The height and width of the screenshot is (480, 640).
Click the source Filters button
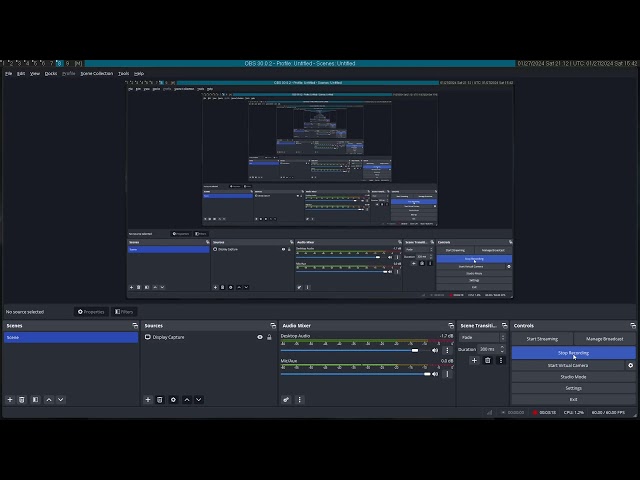[124, 312]
